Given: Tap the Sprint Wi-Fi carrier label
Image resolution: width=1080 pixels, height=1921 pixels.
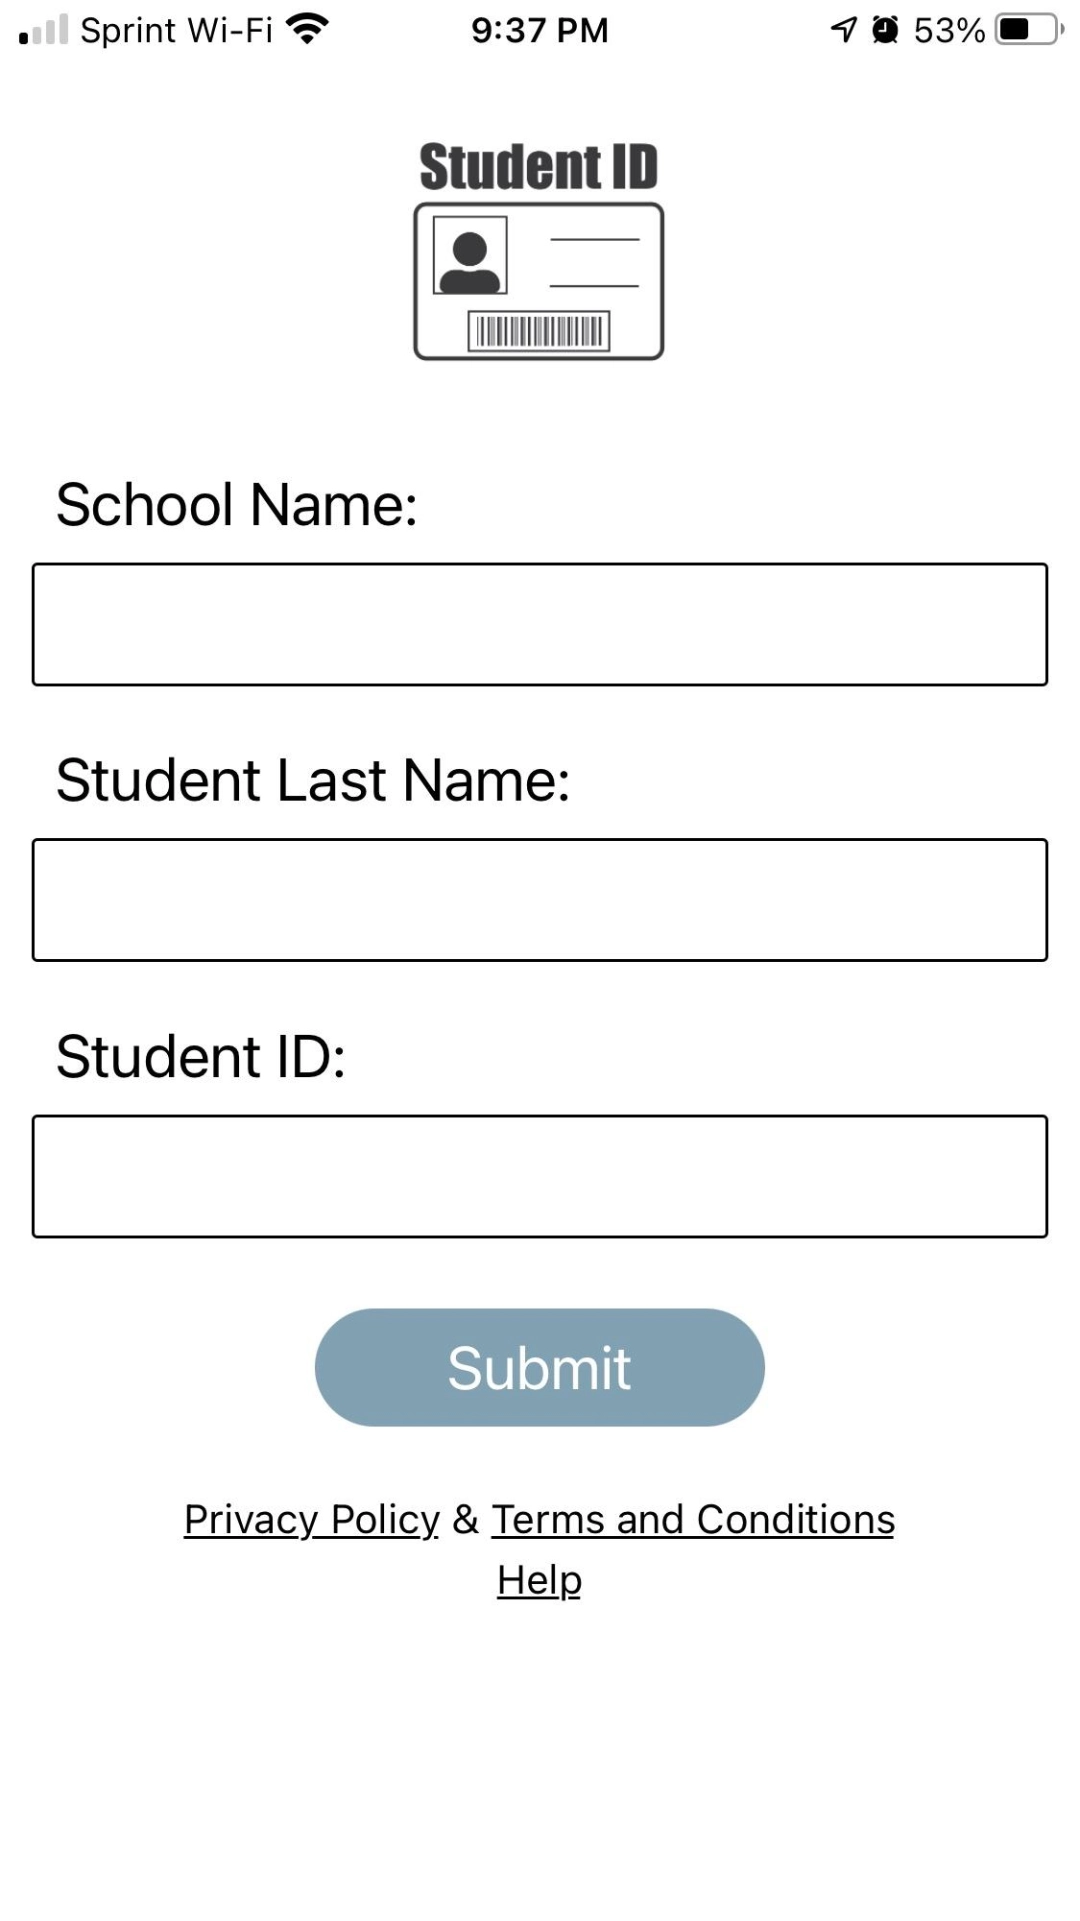Looking at the screenshot, I should point(176,30).
